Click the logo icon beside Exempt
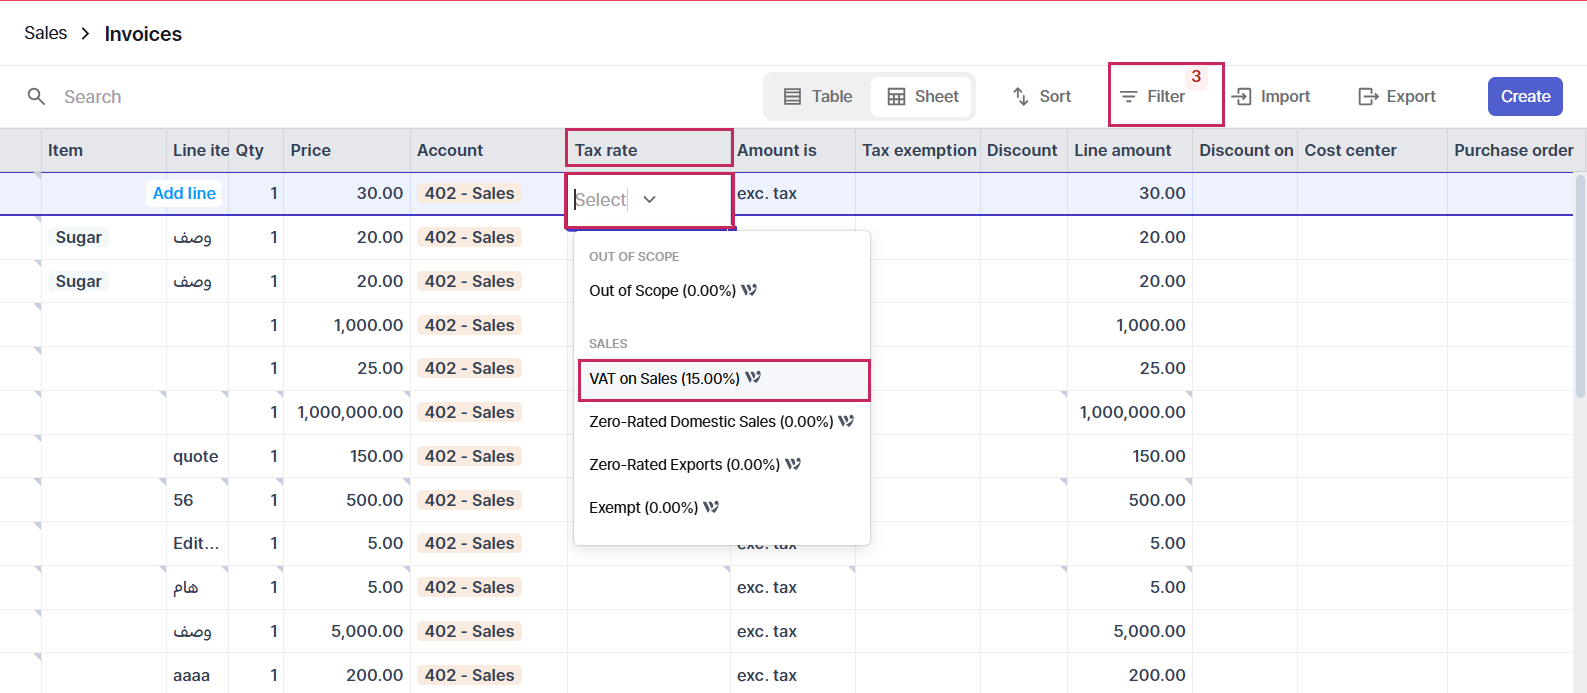 pyautogui.click(x=711, y=507)
